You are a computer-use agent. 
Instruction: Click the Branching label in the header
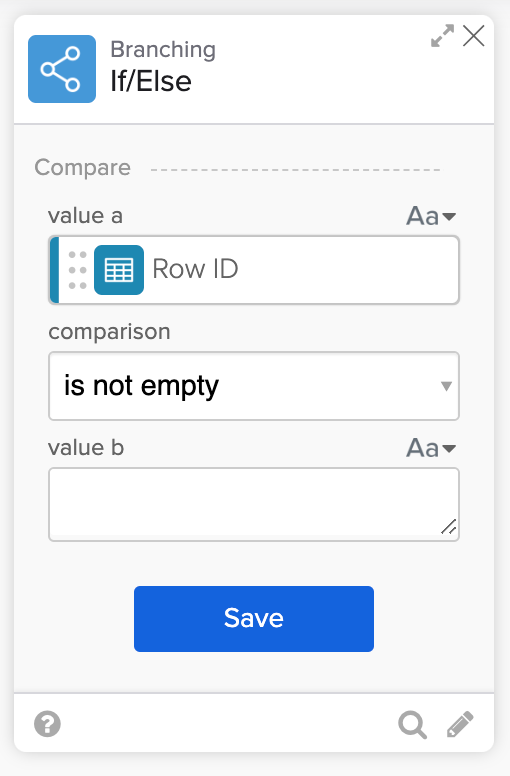point(163,50)
